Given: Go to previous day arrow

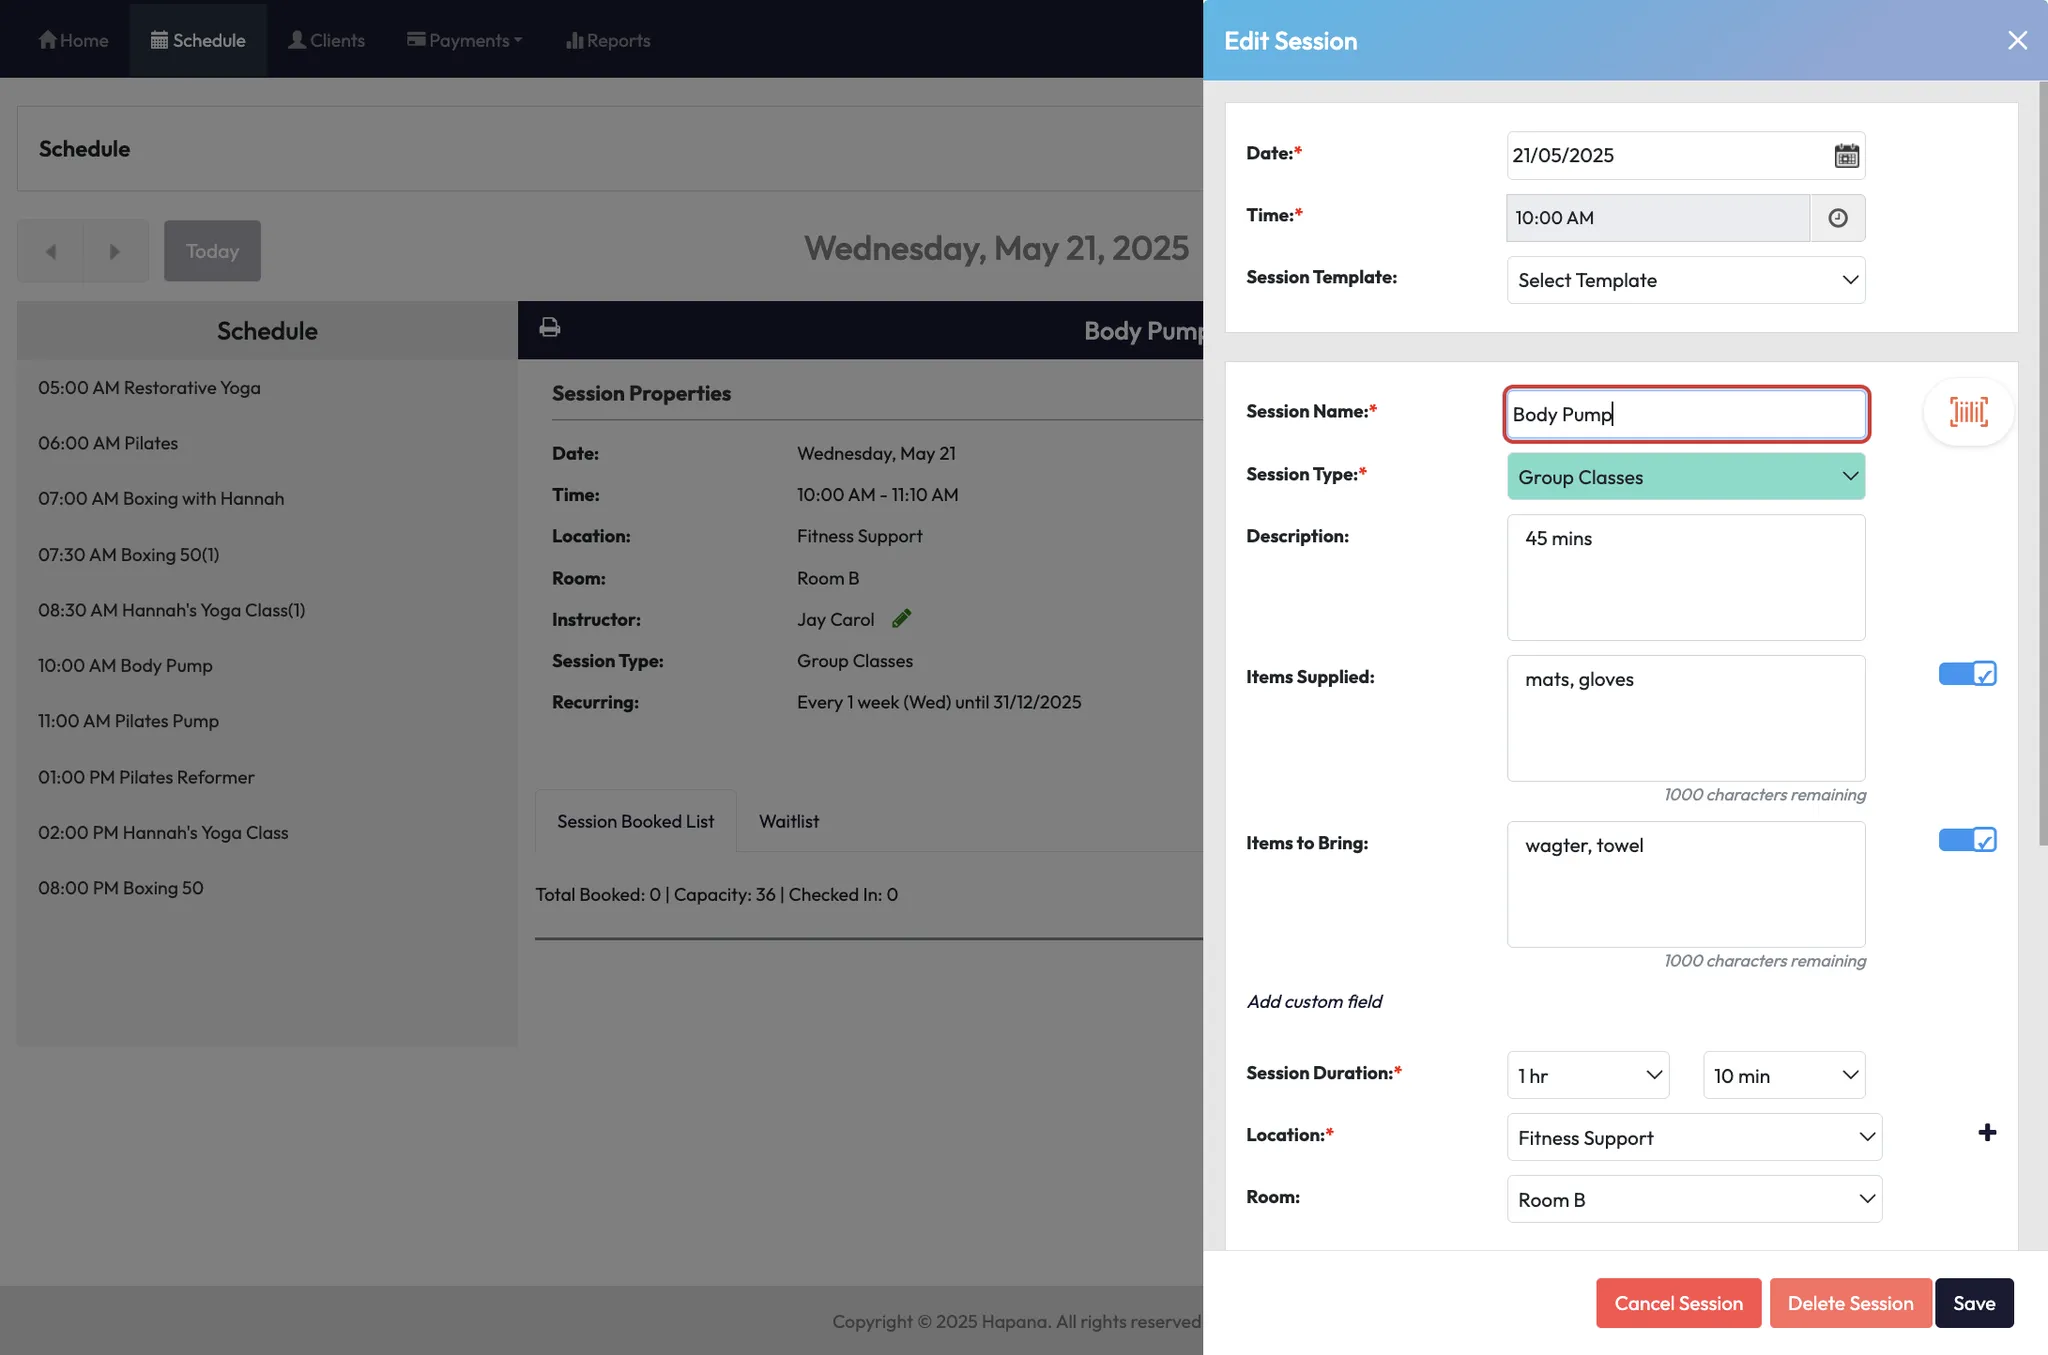Looking at the screenshot, I should [51, 251].
